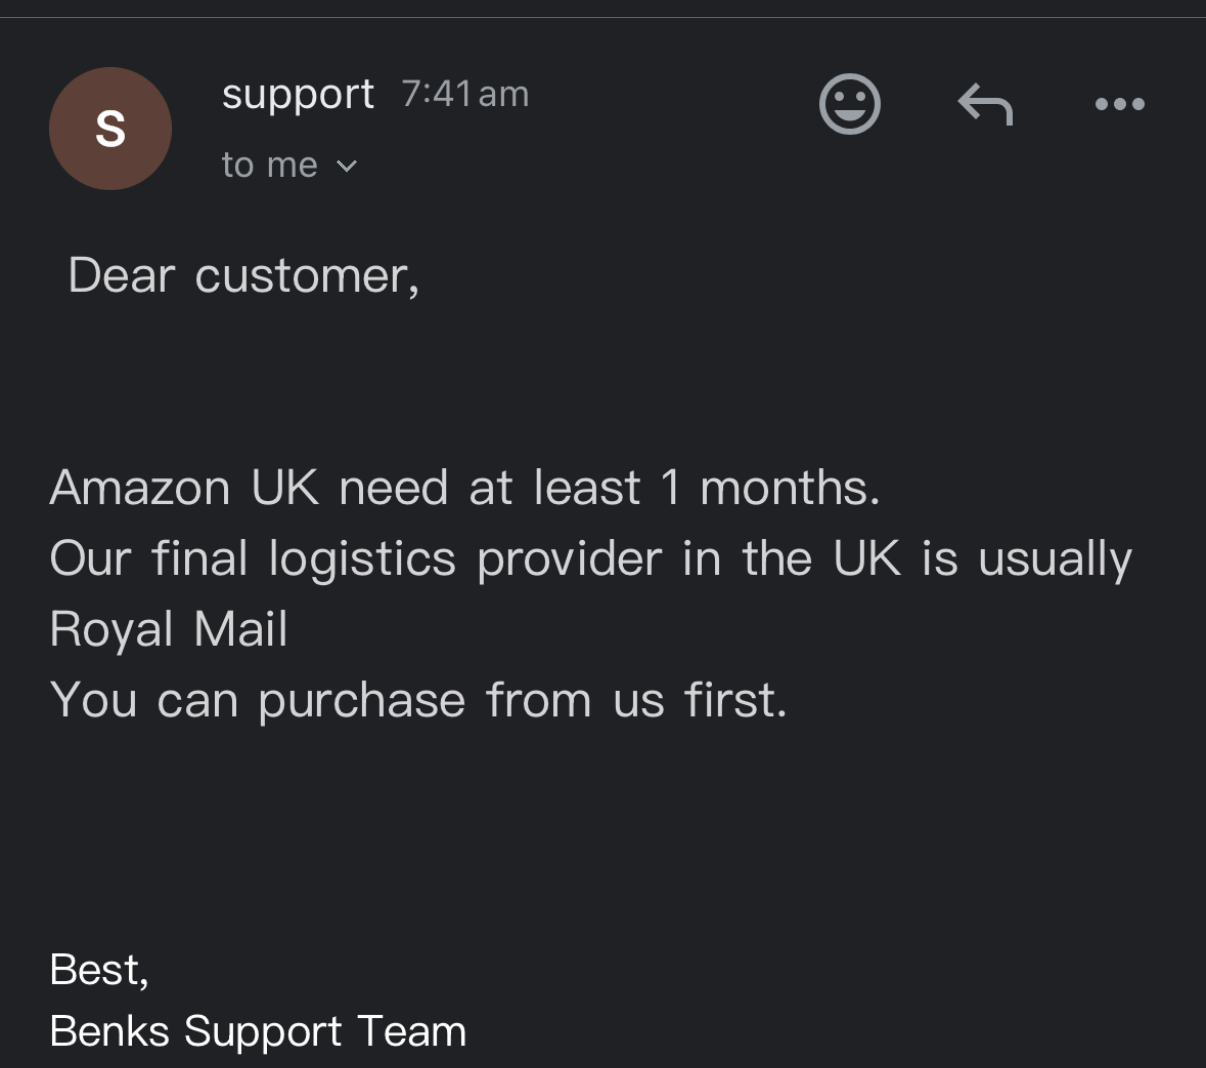Click the "Best," sign-off line
Image resolution: width=1206 pixels, height=1068 pixels.
point(99,969)
